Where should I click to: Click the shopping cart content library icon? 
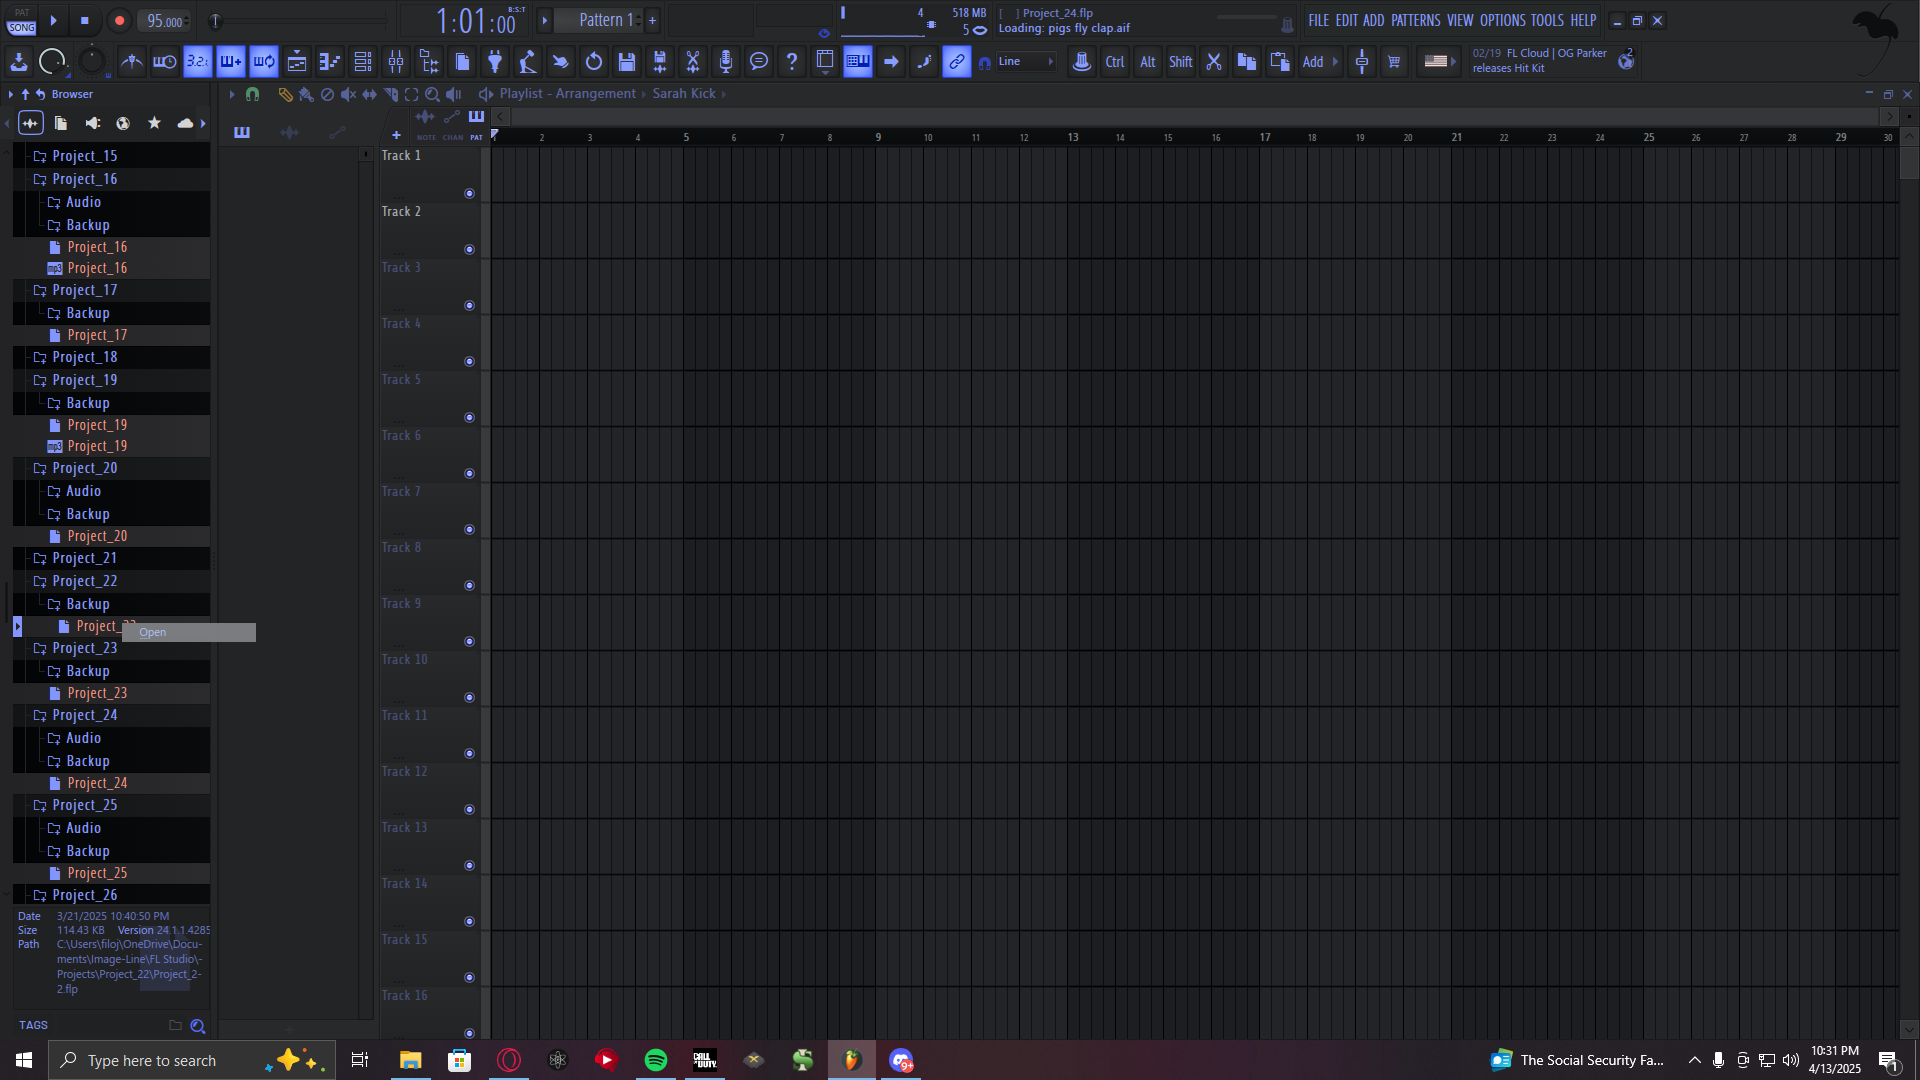pos(1394,62)
